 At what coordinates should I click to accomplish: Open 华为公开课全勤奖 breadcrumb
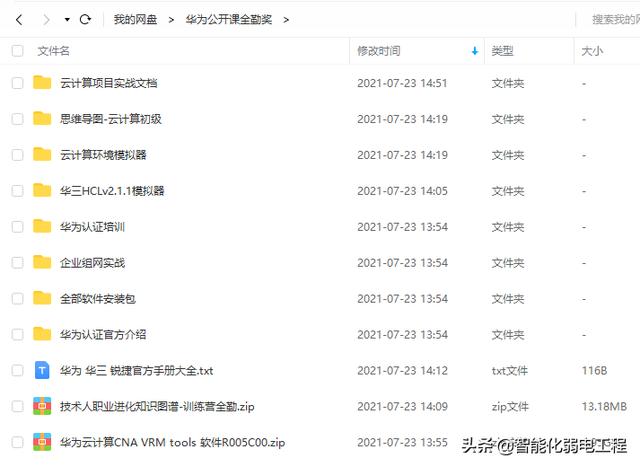click(x=229, y=19)
